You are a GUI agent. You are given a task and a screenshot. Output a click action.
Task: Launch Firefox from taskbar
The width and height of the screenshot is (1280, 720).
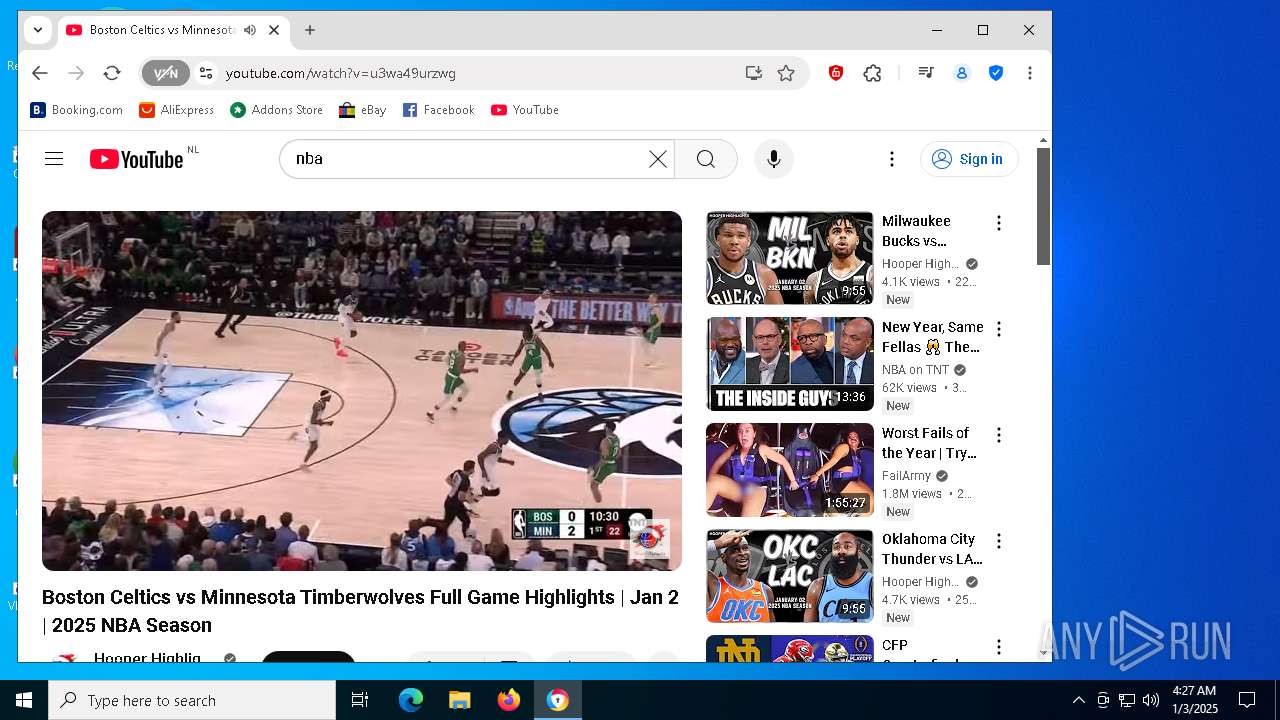(x=508, y=700)
